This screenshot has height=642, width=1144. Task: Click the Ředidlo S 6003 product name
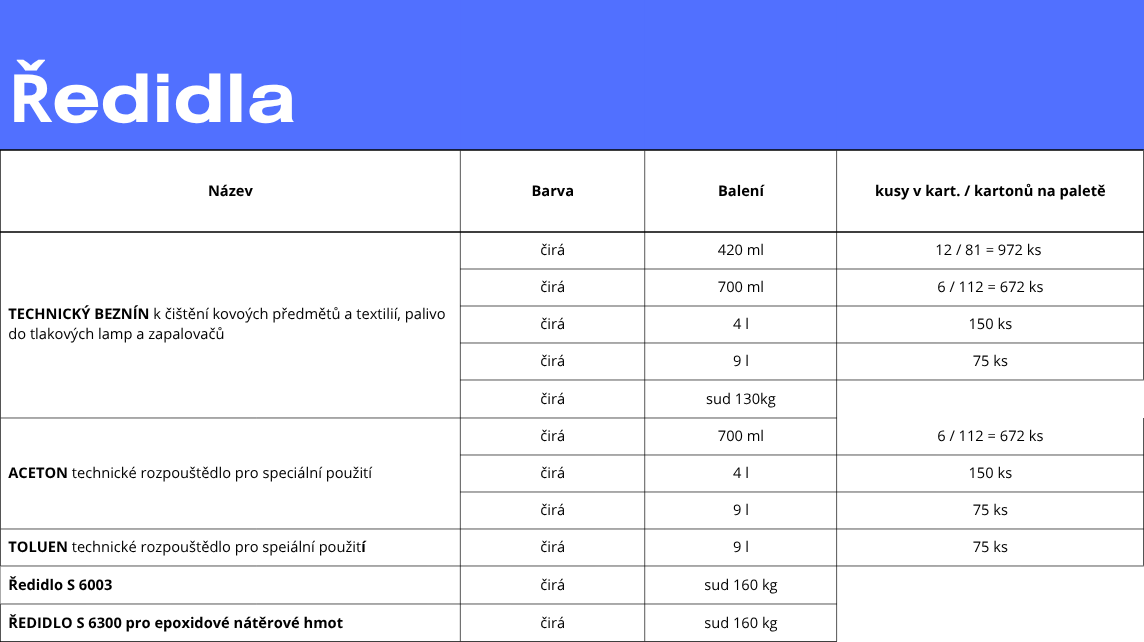[x=60, y=585]
